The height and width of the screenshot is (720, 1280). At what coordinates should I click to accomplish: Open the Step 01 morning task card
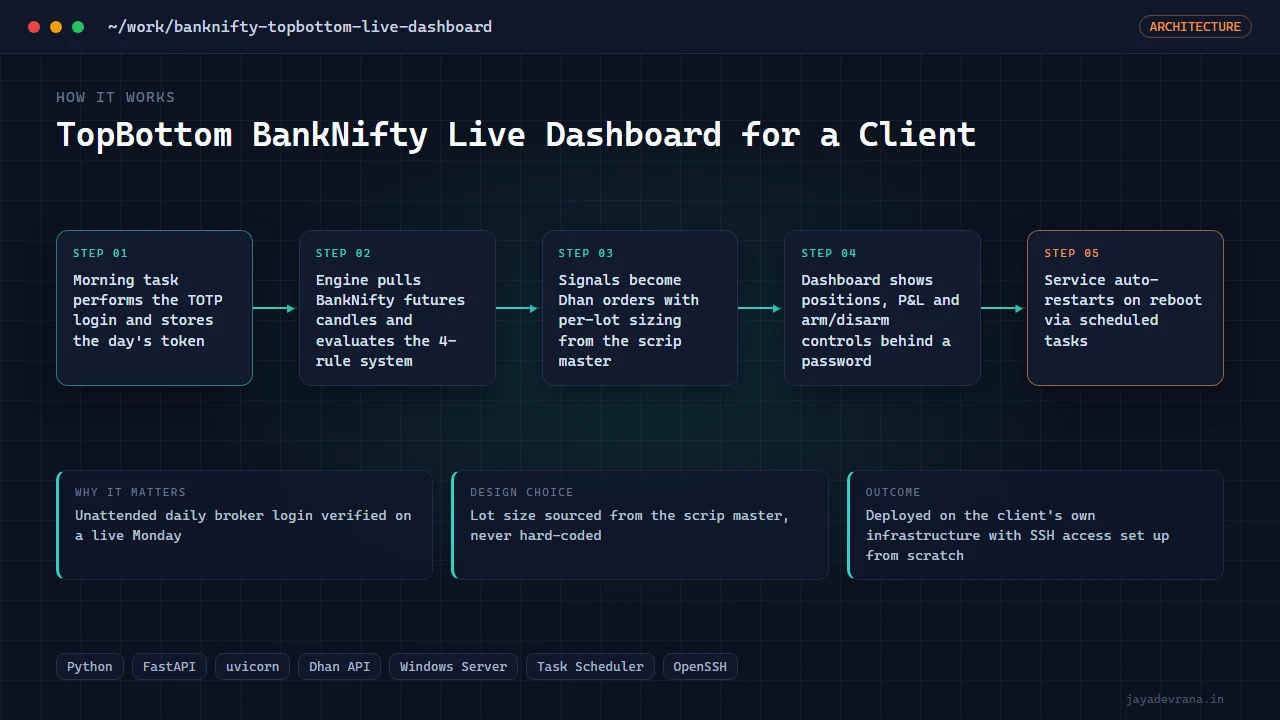point(154,308)
